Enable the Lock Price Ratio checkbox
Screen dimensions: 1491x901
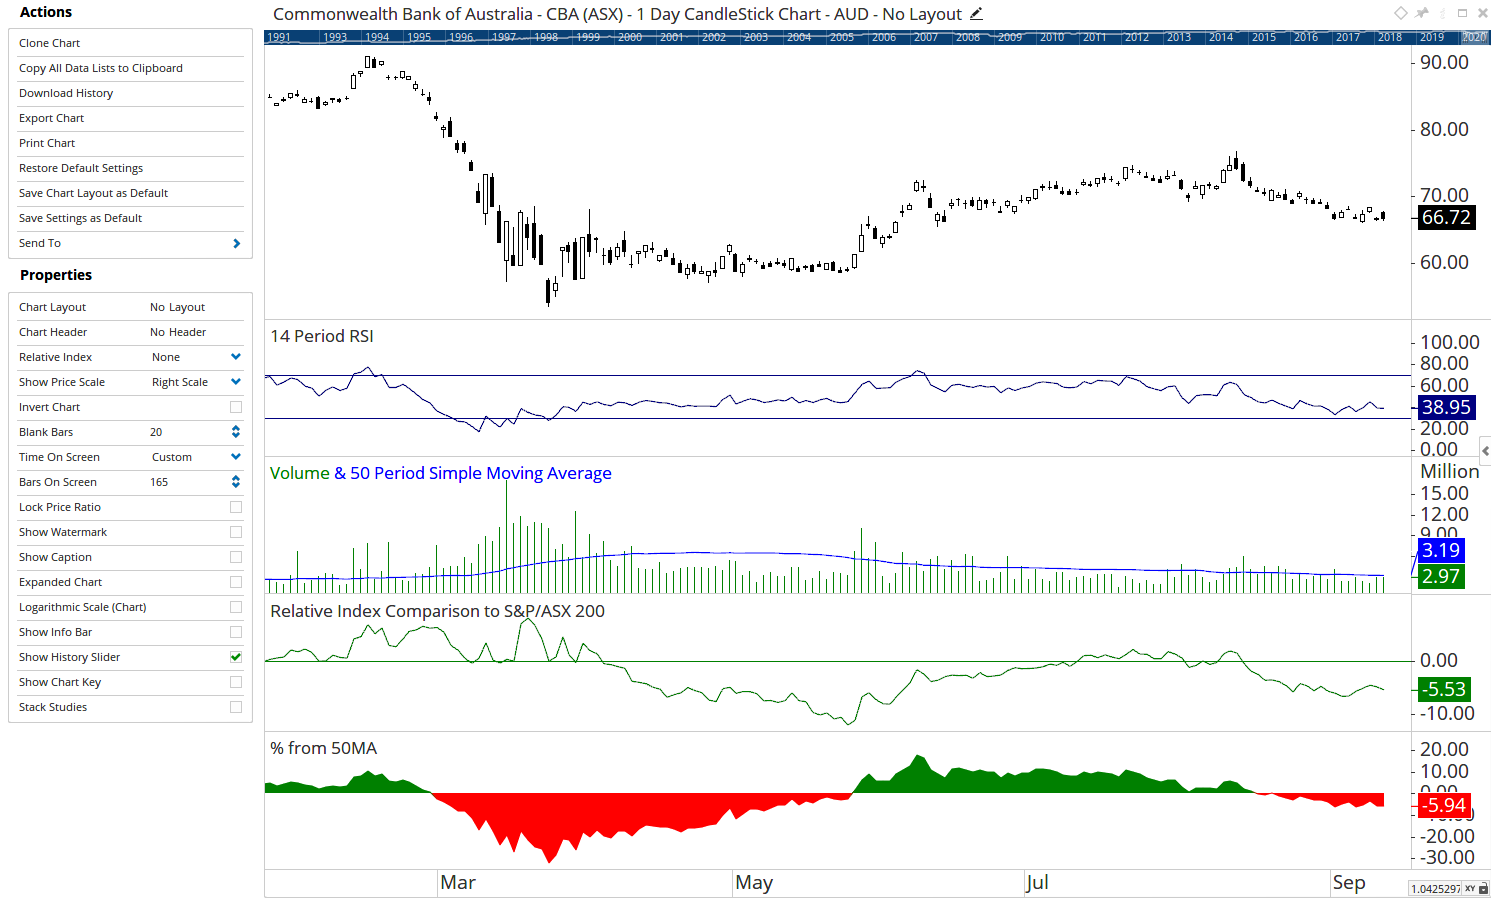click(x=236, y=507)
